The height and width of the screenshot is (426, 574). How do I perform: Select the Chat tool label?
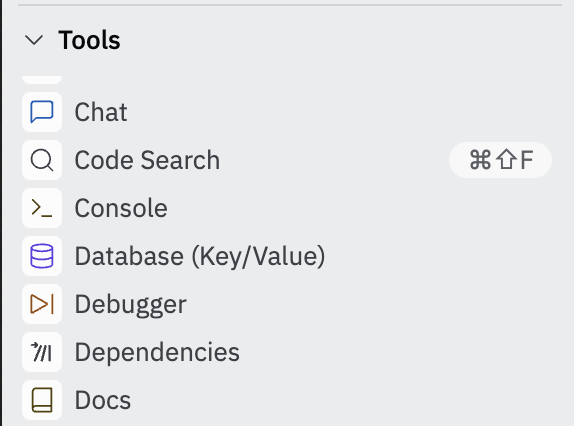[x=101, y=112]
